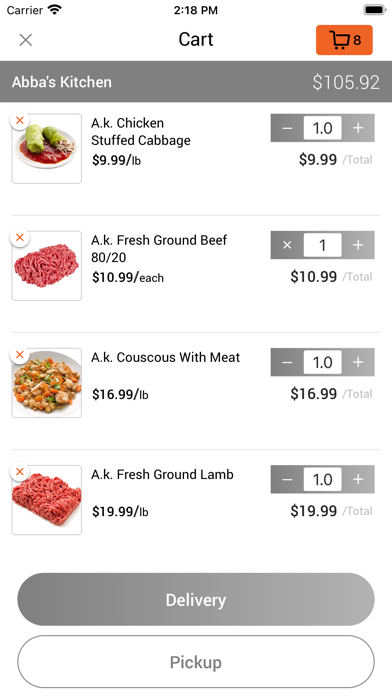Edit the Fresh Ground Lamb quantity field
Viewport: 392px width, 696px height.
tap(323, 479)
